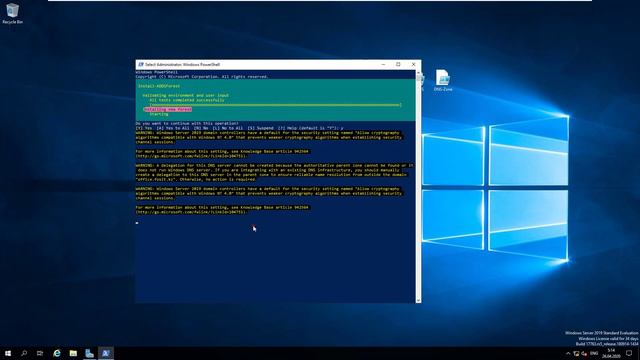Image resolution: width=640 pixels, height=360 pixels.
Task: Maximize the PowerShell window
Action: (398, 64)
